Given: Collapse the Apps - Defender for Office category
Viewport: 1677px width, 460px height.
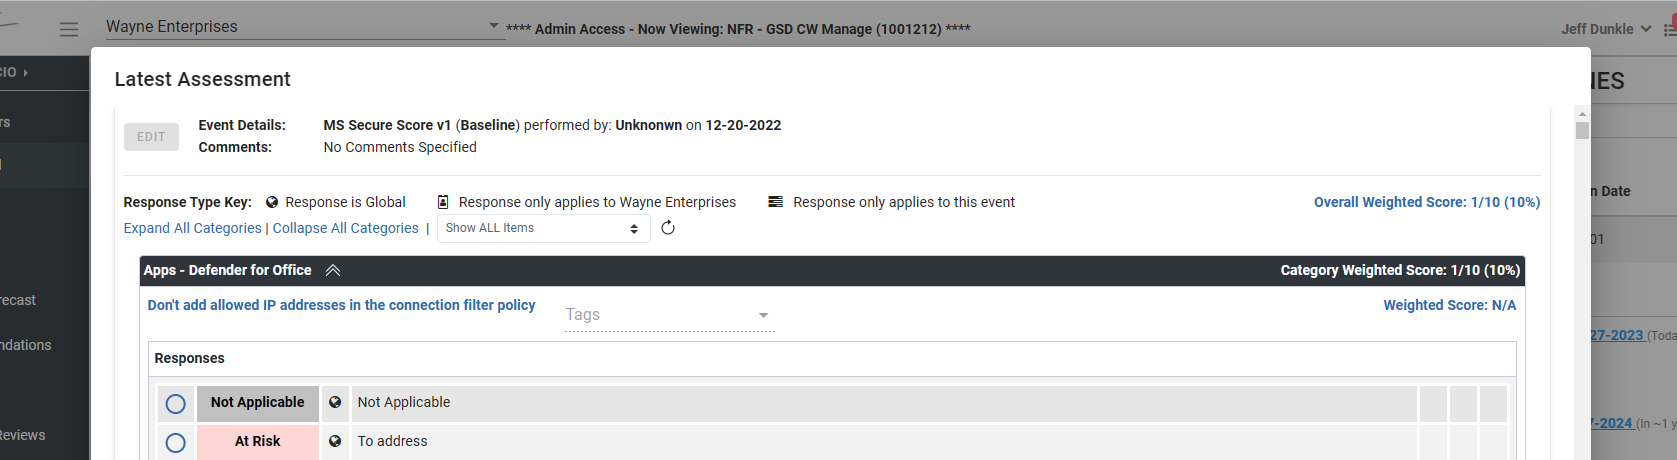Looking at the screenshot, I should pyautogui.click(x=333, y=270).
